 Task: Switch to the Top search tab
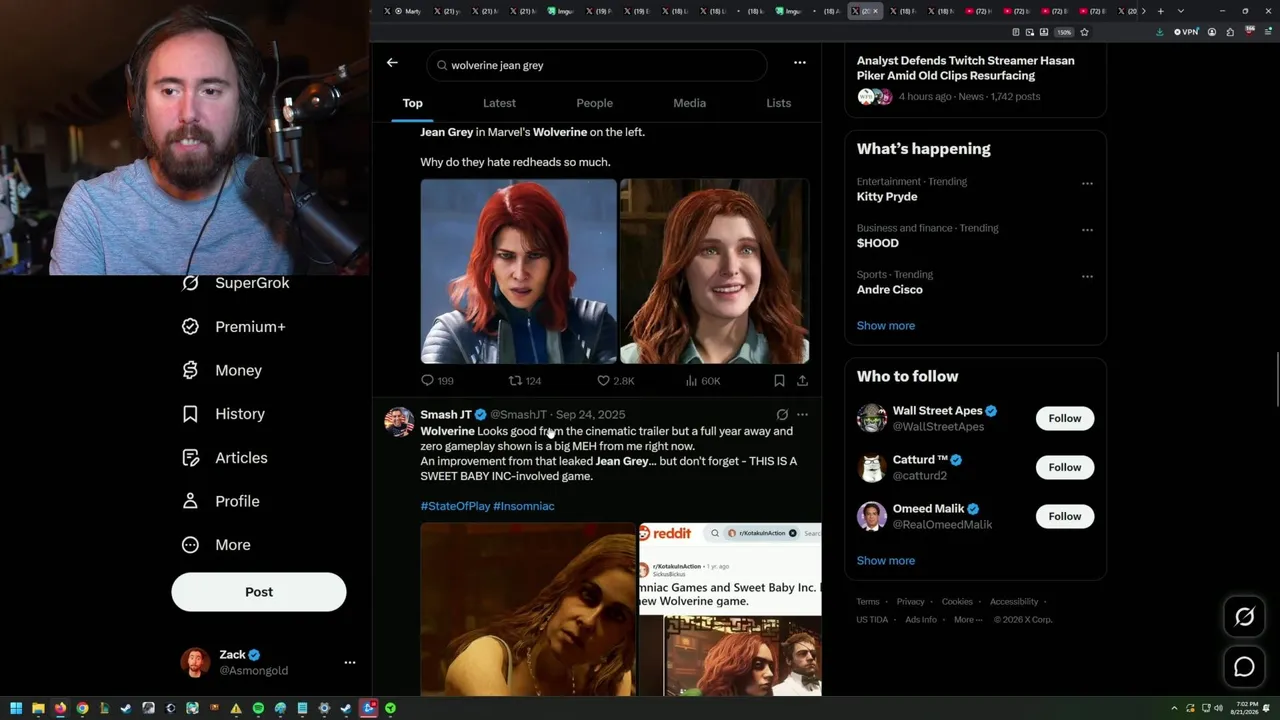pyautogui.click(x=412, y=103)
